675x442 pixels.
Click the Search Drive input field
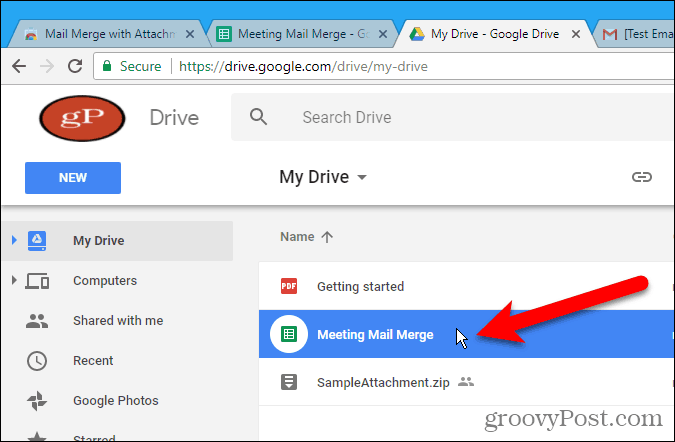[453, 117]
